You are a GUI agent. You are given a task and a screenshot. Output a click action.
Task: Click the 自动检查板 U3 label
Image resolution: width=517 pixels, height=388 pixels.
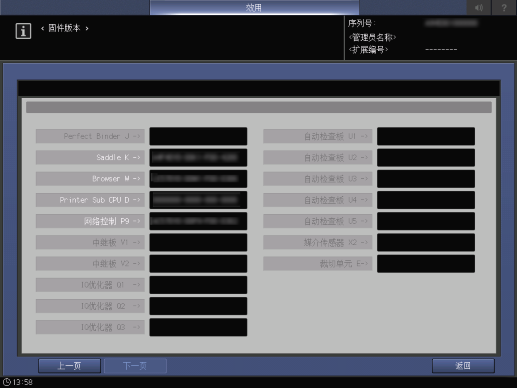[318, 179]
